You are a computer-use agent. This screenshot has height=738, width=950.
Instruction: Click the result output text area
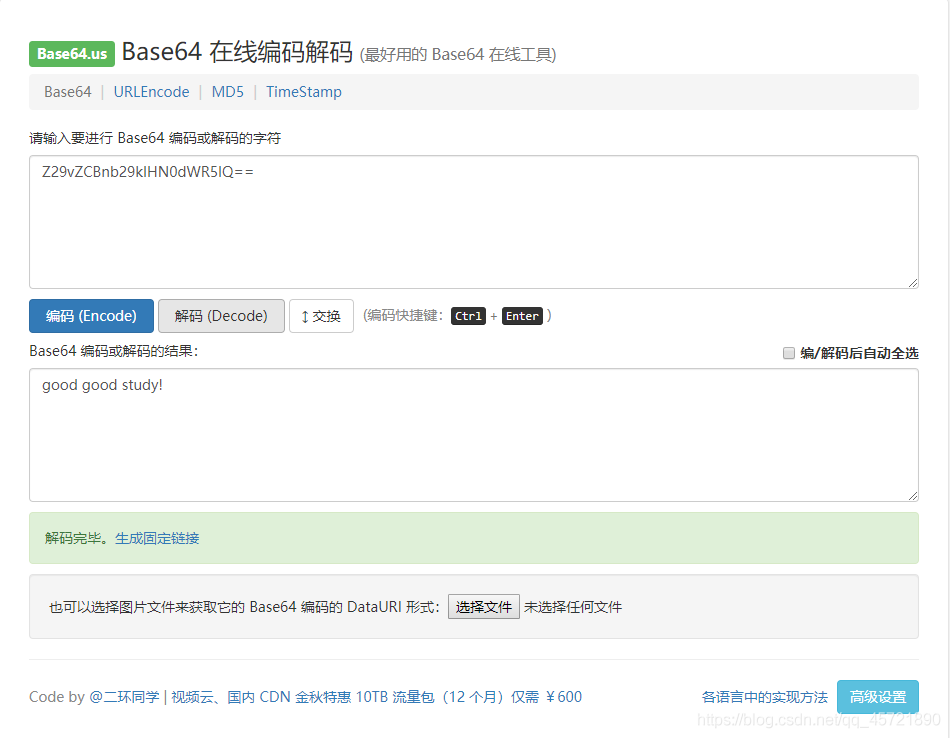[x=474, y=435]
